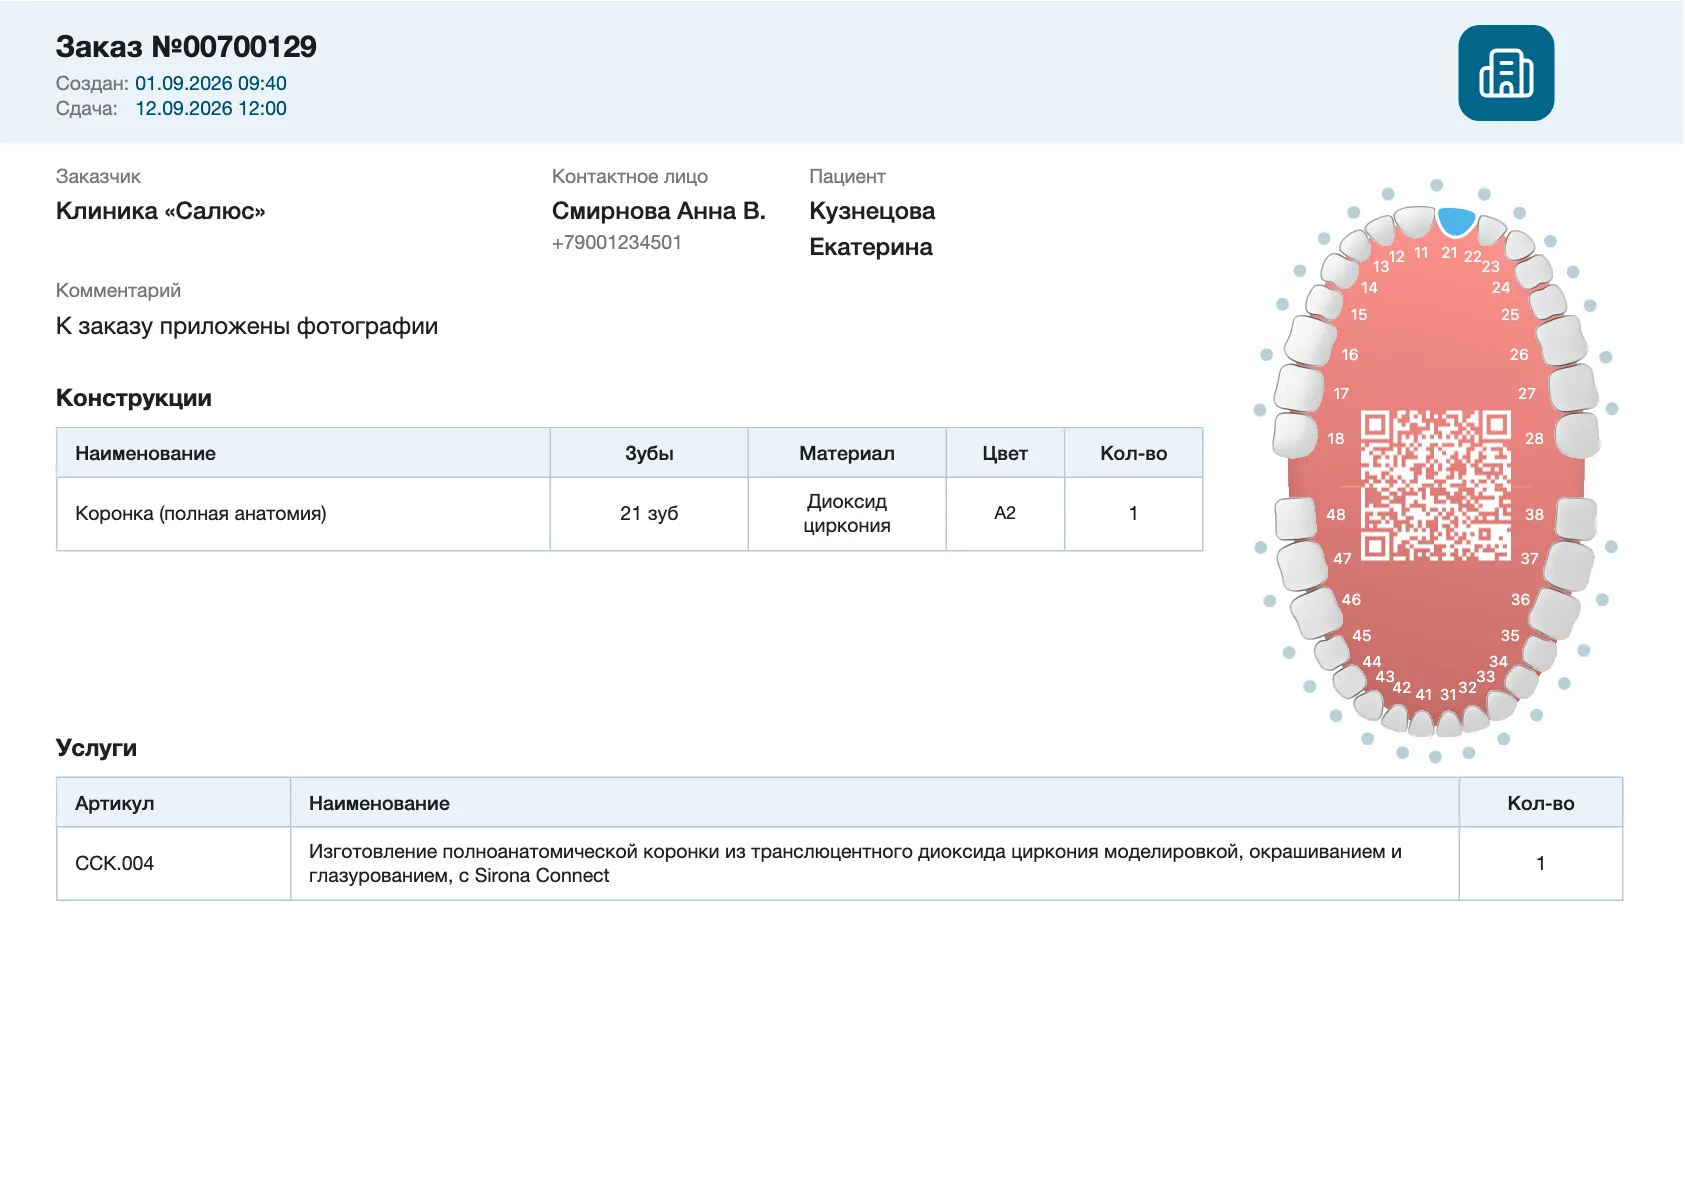Select tooth 36 on the dental chart
This screenshot has width=1685, height=1193.
1555,612
